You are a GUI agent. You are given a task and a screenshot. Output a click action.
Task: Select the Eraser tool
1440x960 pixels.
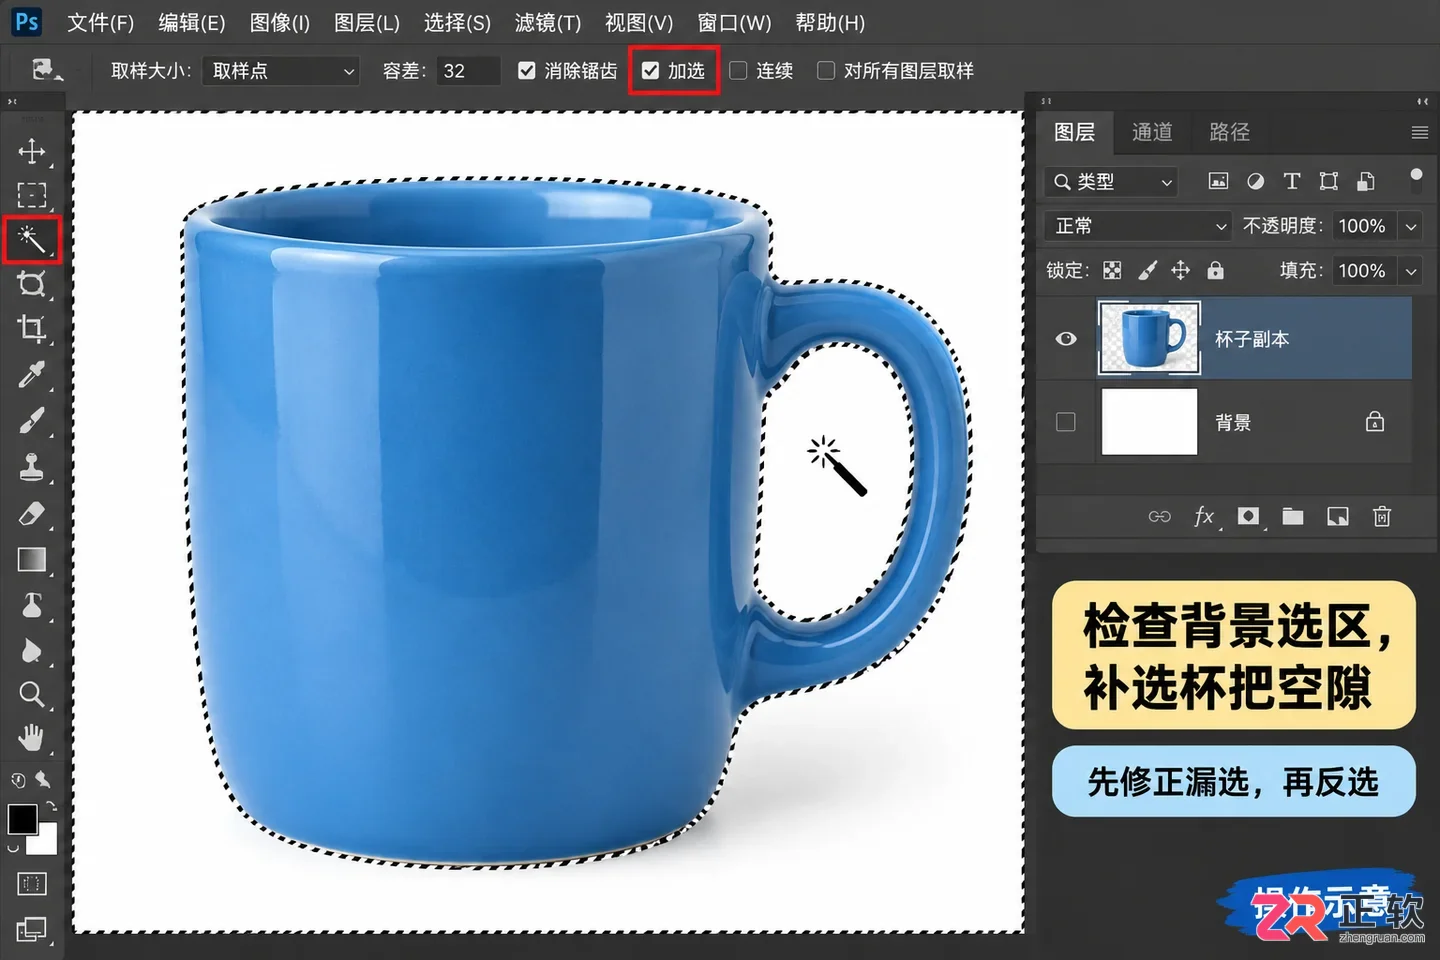point(31,513)
